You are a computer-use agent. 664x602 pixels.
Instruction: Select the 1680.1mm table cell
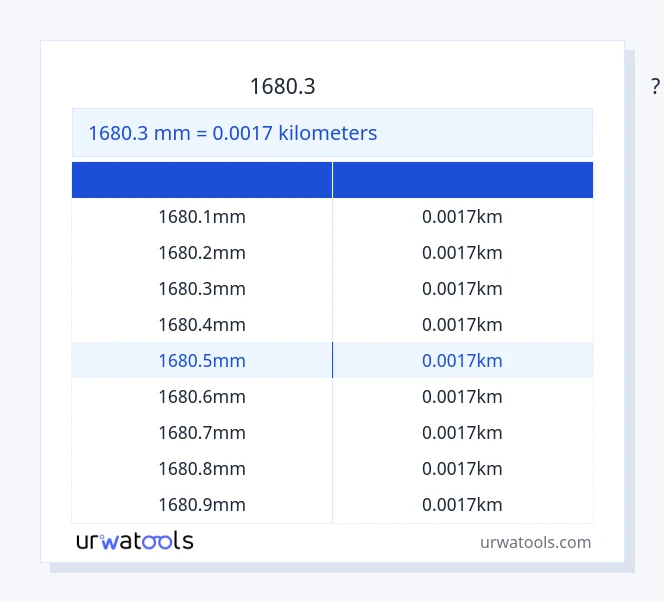(202, 217)
